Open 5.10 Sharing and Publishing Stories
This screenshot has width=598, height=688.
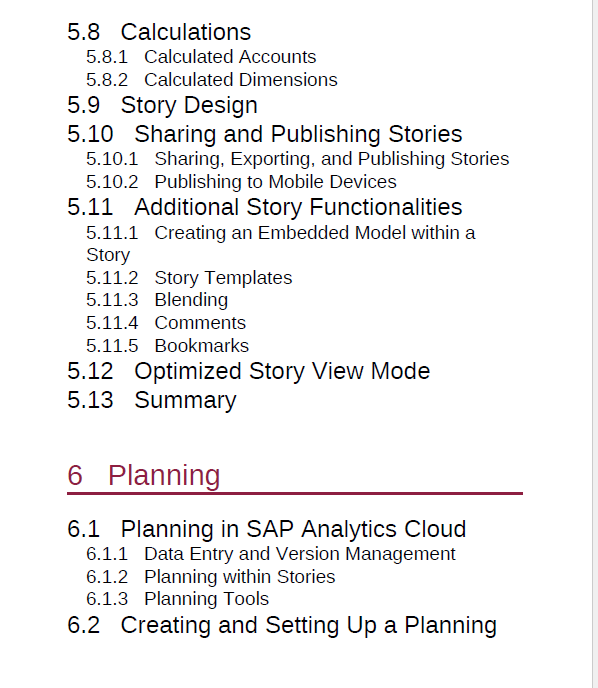(x=265, y=134)
